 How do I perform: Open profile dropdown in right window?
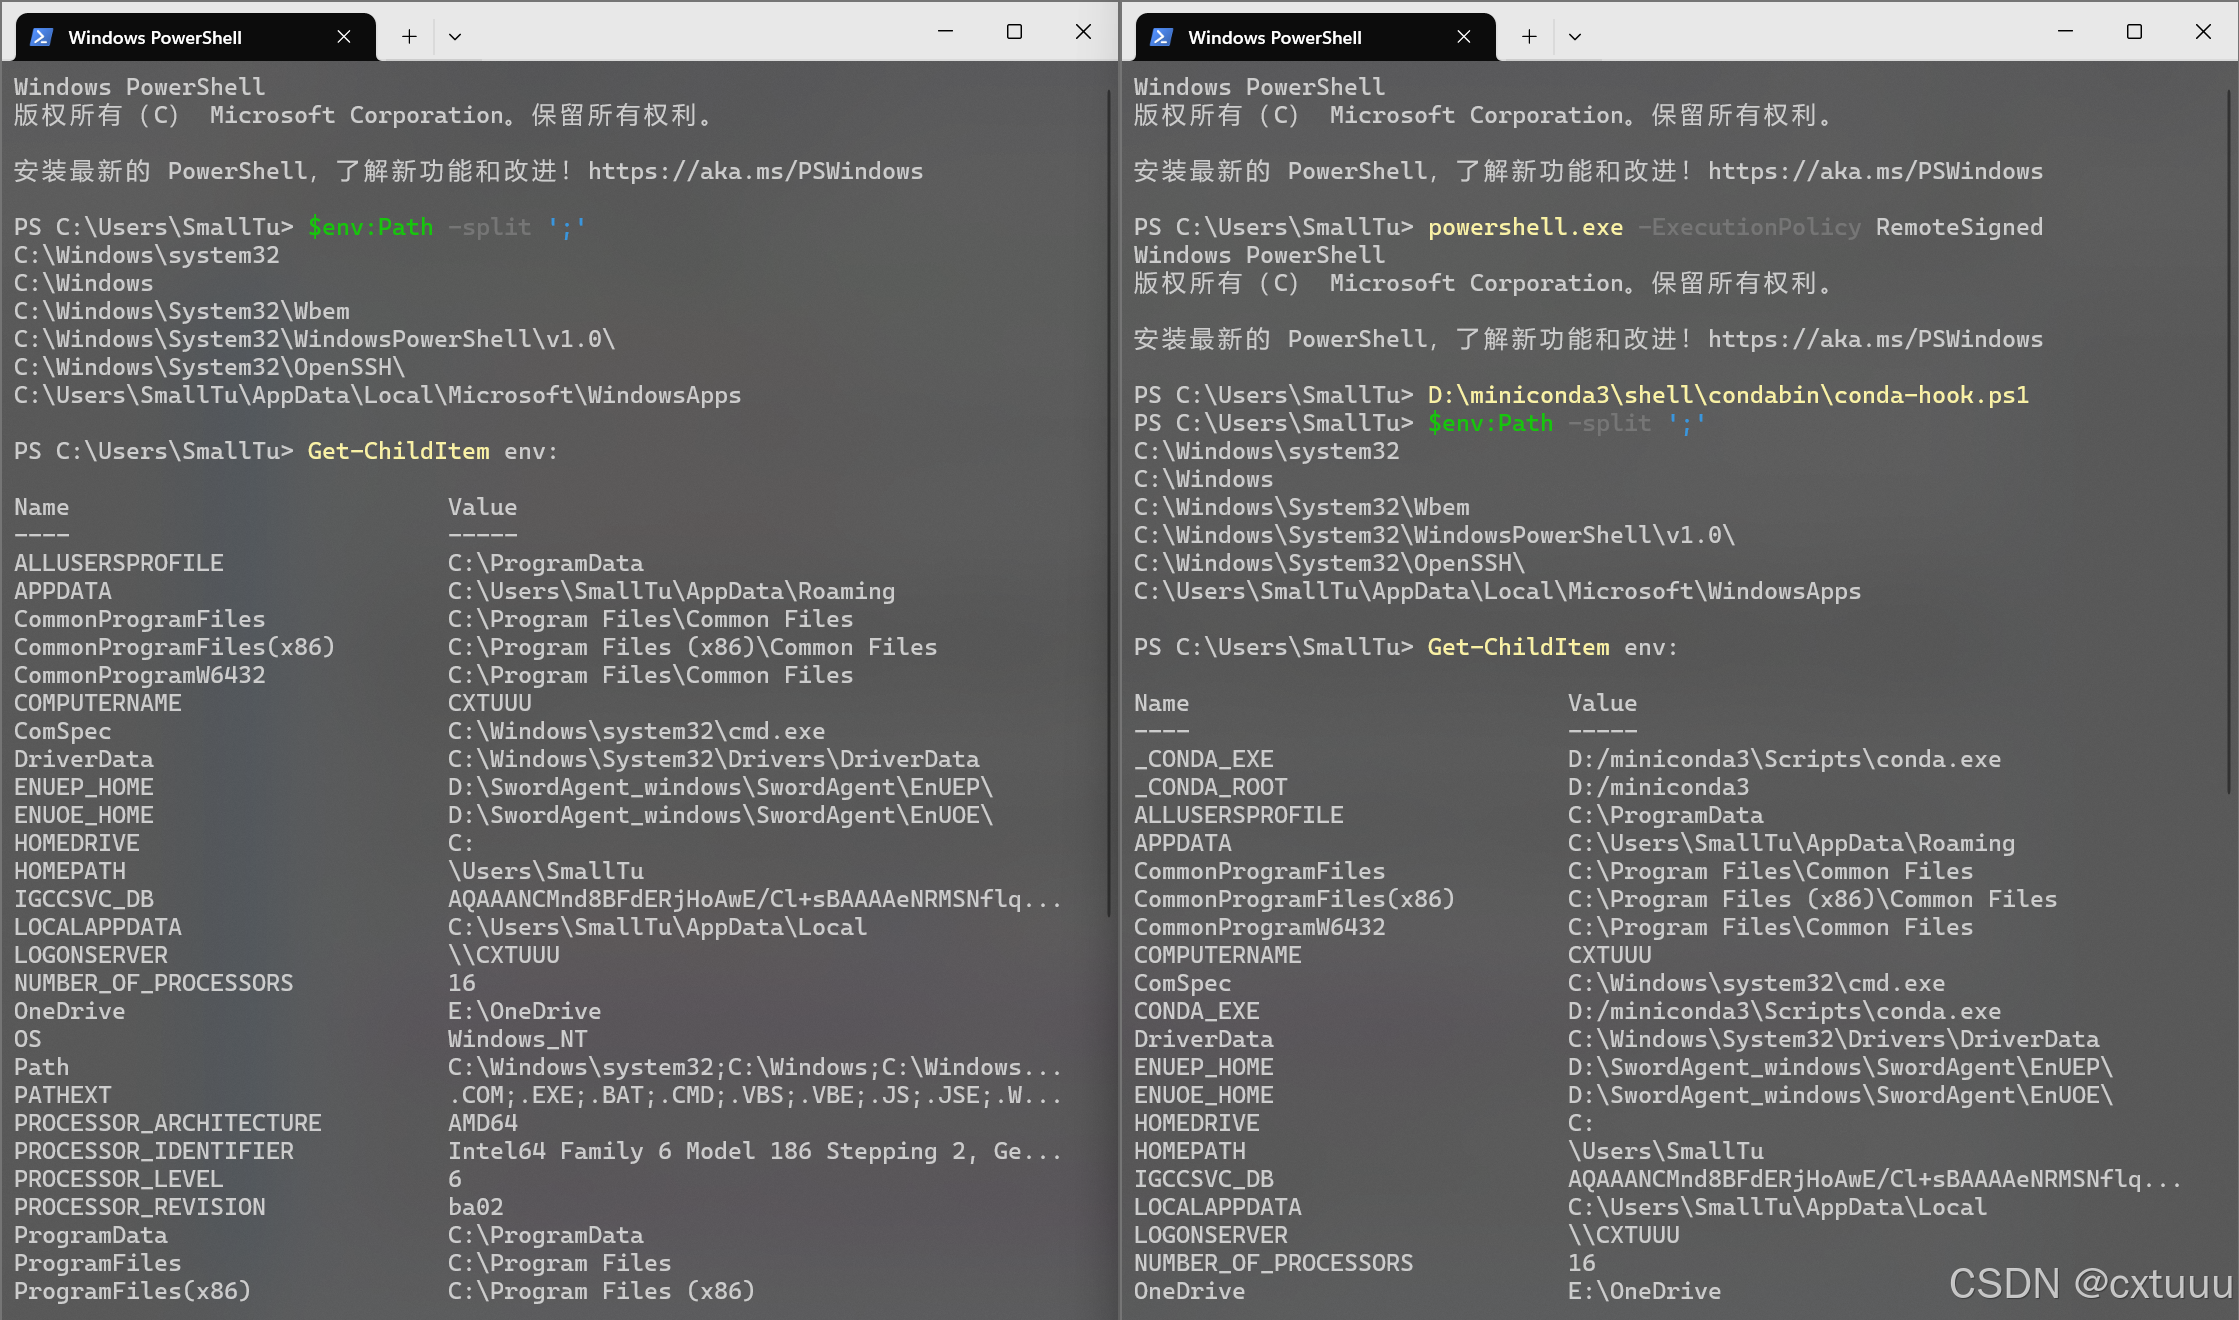pyautogui.click(x=1575, y=37)
